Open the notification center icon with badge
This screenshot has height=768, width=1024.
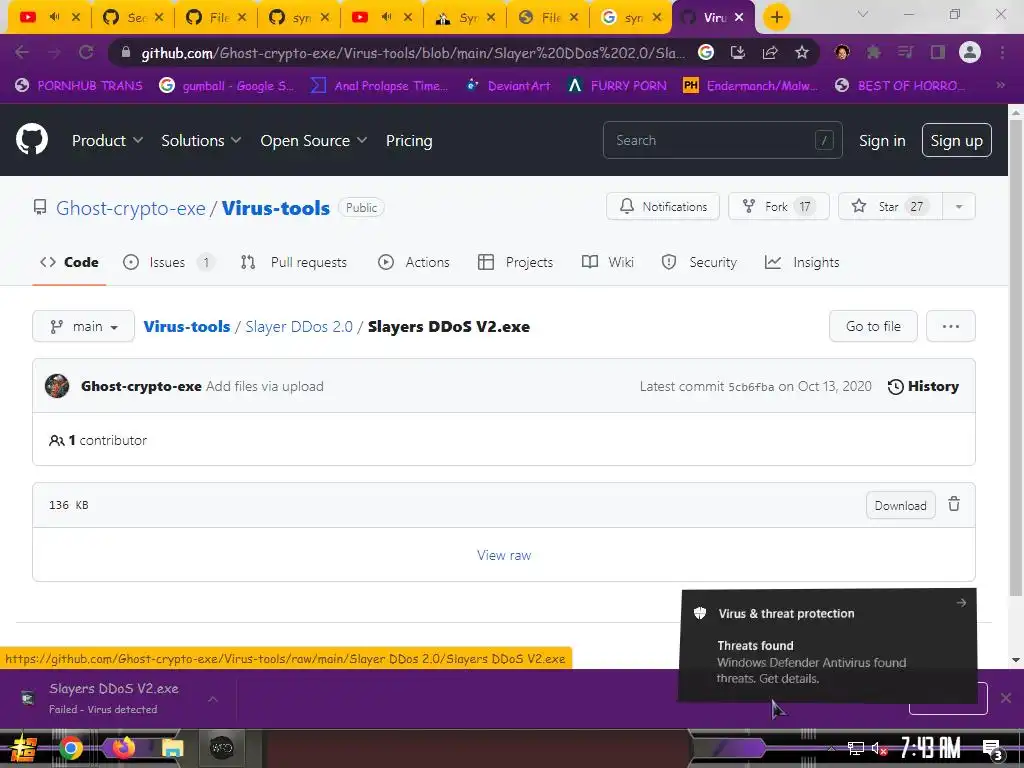click(993, 749)
